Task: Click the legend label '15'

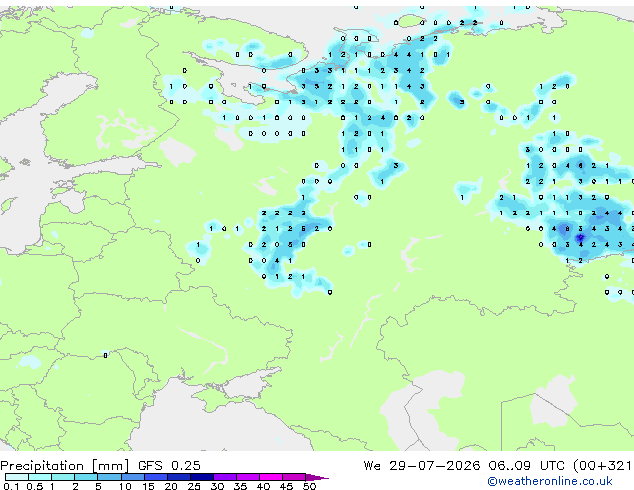Action: pos(148,486)
